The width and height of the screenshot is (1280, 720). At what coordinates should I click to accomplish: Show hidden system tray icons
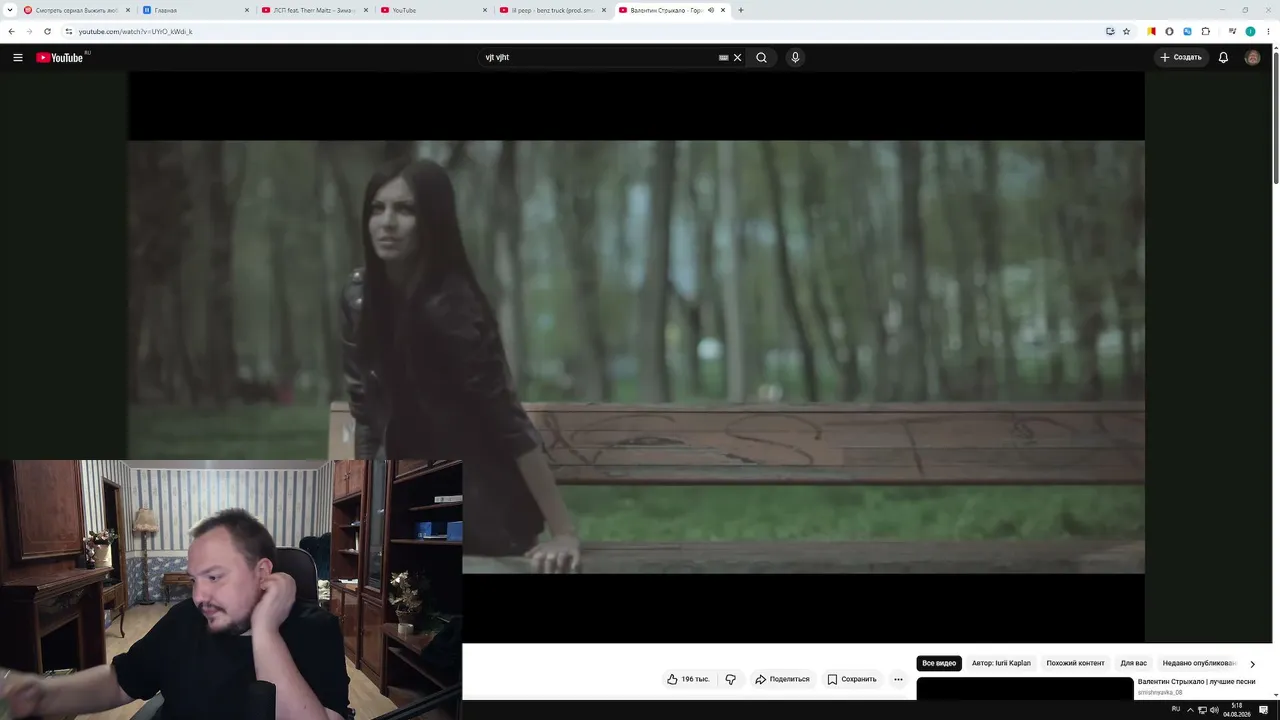coord(1190,710)
